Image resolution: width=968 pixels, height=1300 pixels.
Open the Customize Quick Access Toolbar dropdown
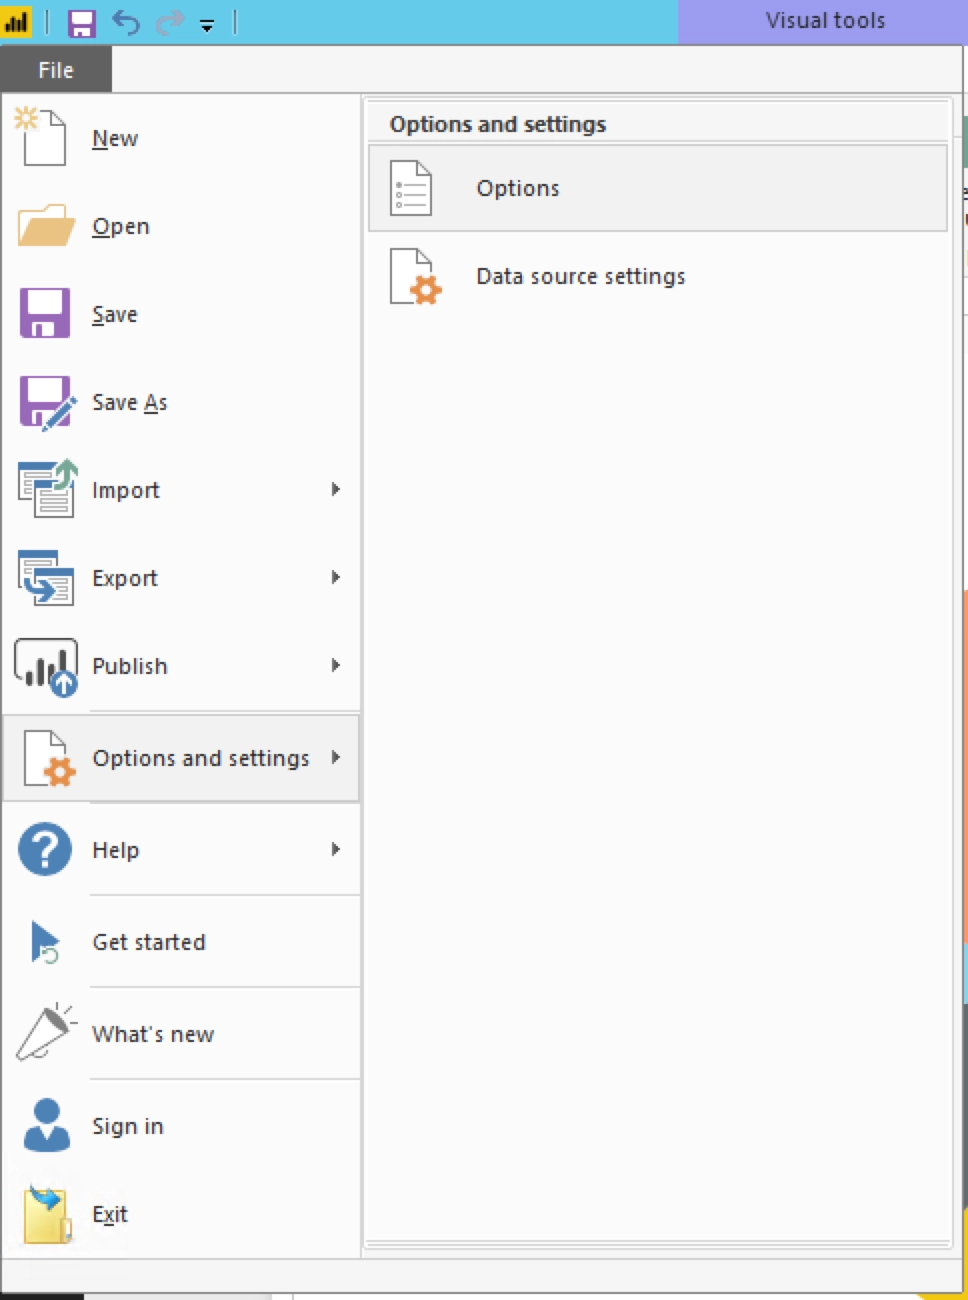pos(207,26)
